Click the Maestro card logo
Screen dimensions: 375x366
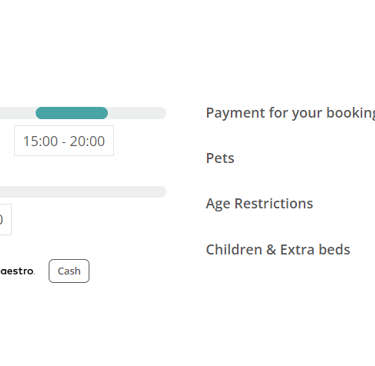click(17, 271)
